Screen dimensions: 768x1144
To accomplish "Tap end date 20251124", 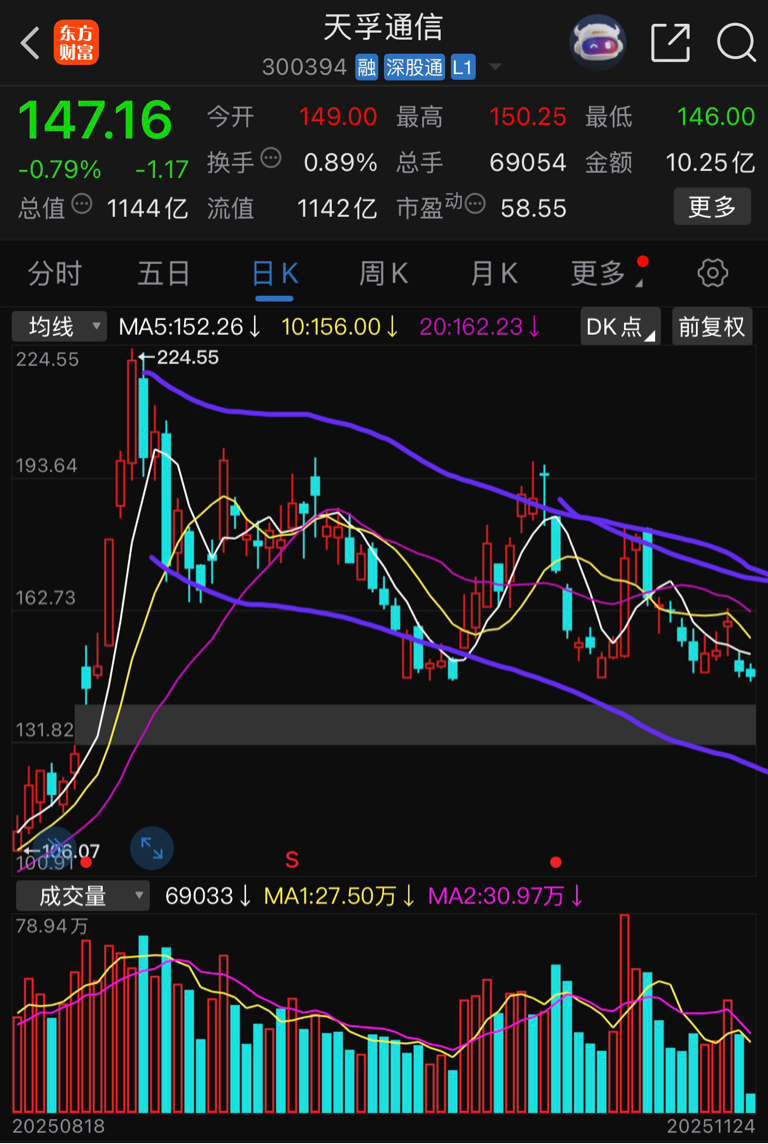I will (711, 1126).
